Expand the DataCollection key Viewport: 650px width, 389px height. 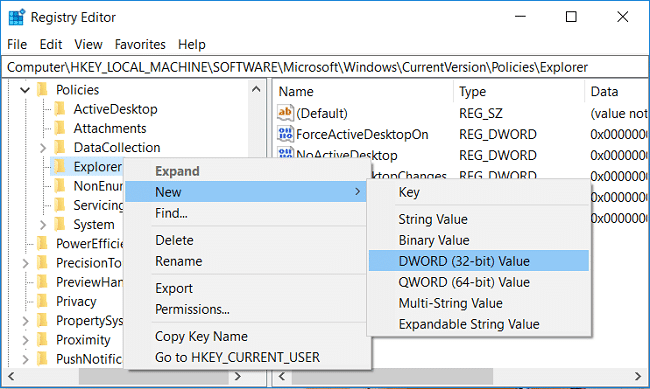(43, 148)
